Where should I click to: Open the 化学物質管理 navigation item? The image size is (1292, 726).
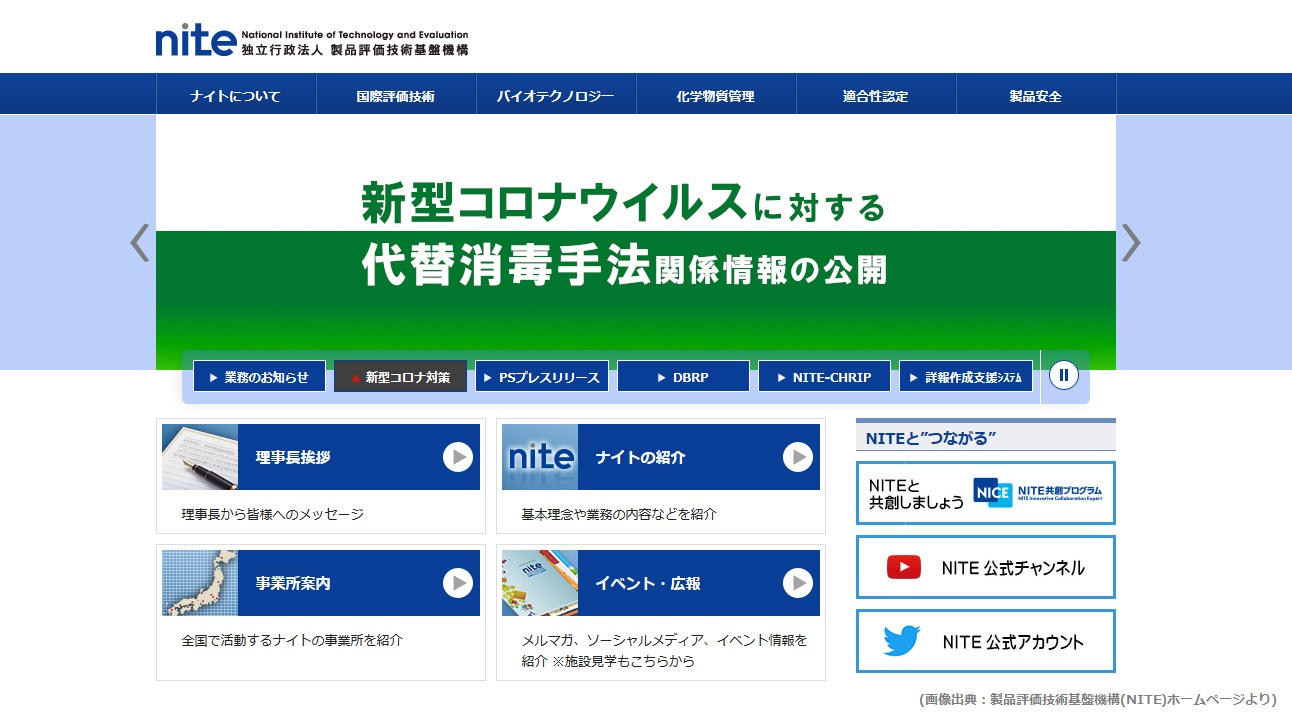point(716,96)
